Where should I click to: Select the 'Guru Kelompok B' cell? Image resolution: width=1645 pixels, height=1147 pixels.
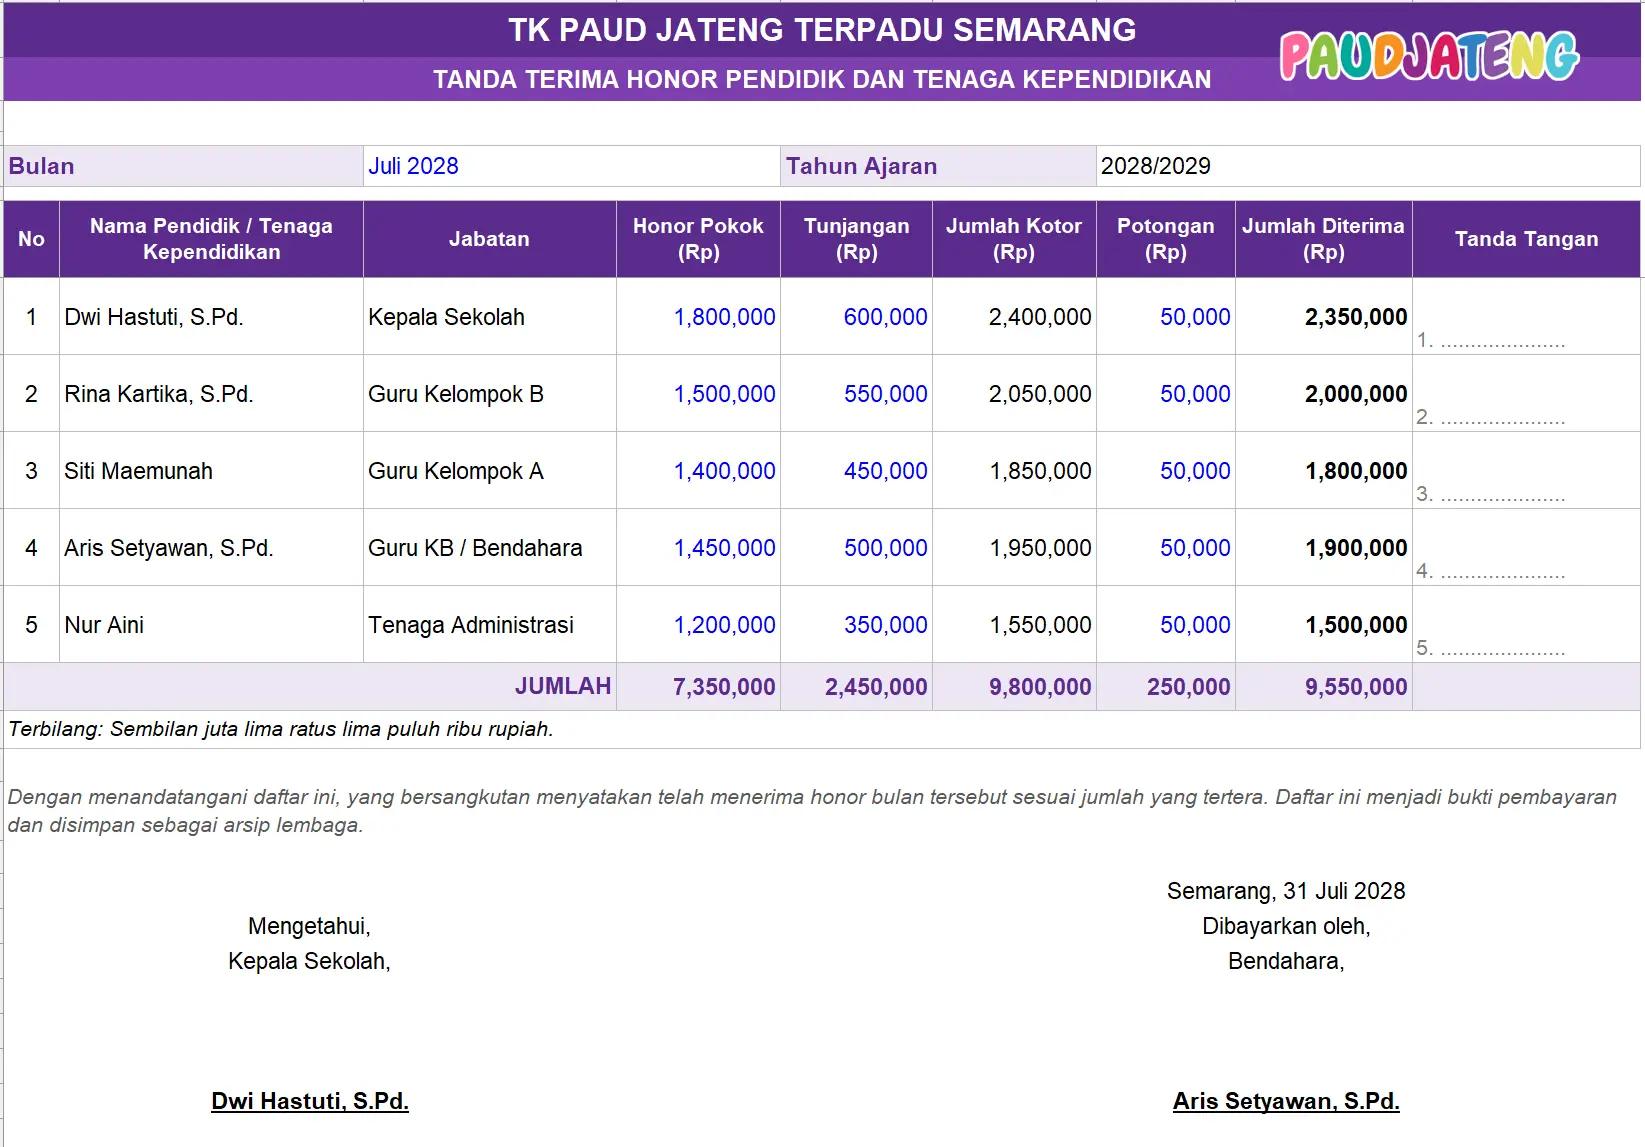pos(489,394)
